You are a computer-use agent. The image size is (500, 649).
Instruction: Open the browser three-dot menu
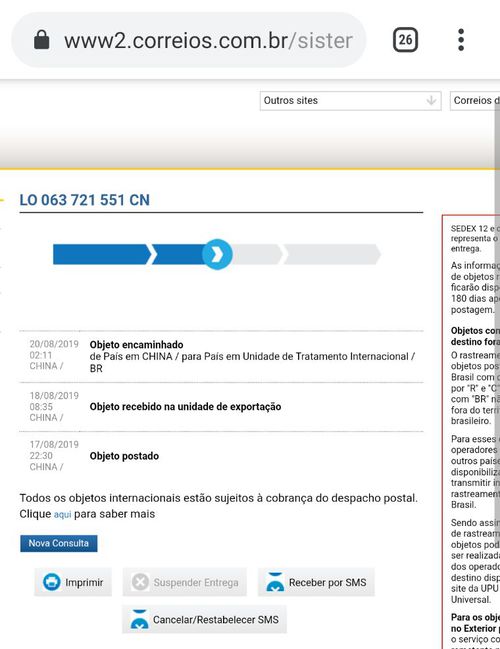461,40
